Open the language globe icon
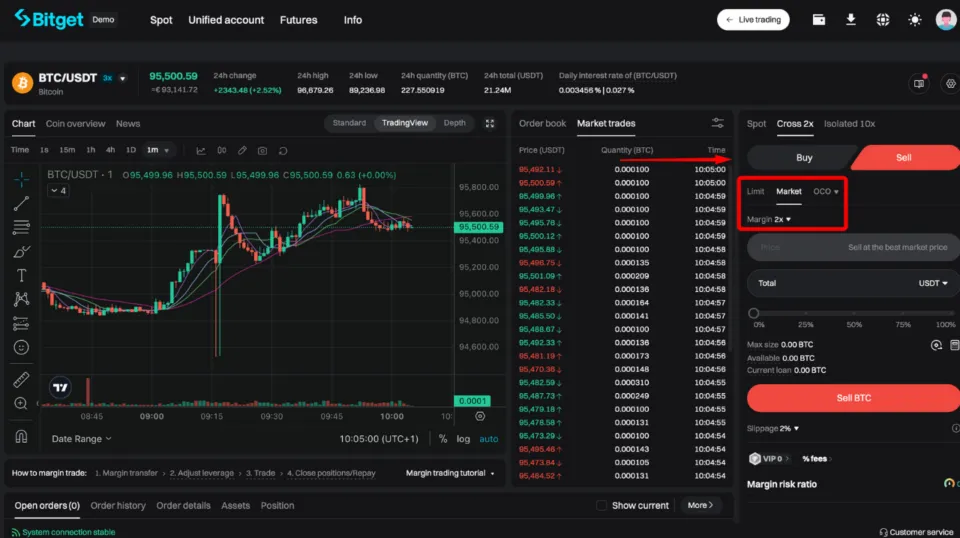 click(x=883, y=20)
